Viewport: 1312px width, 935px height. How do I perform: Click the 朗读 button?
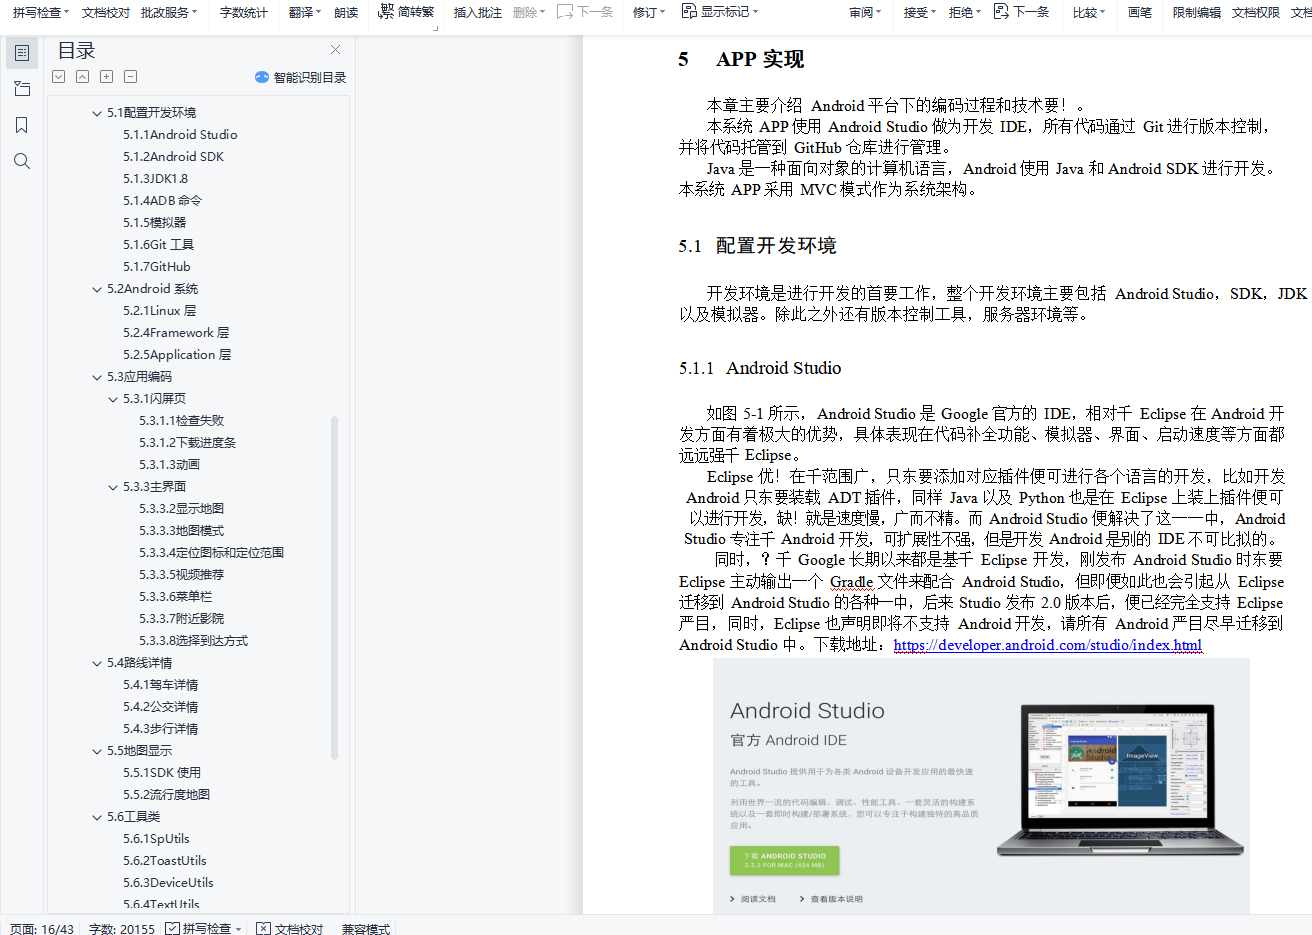click(x=346, y=12)
